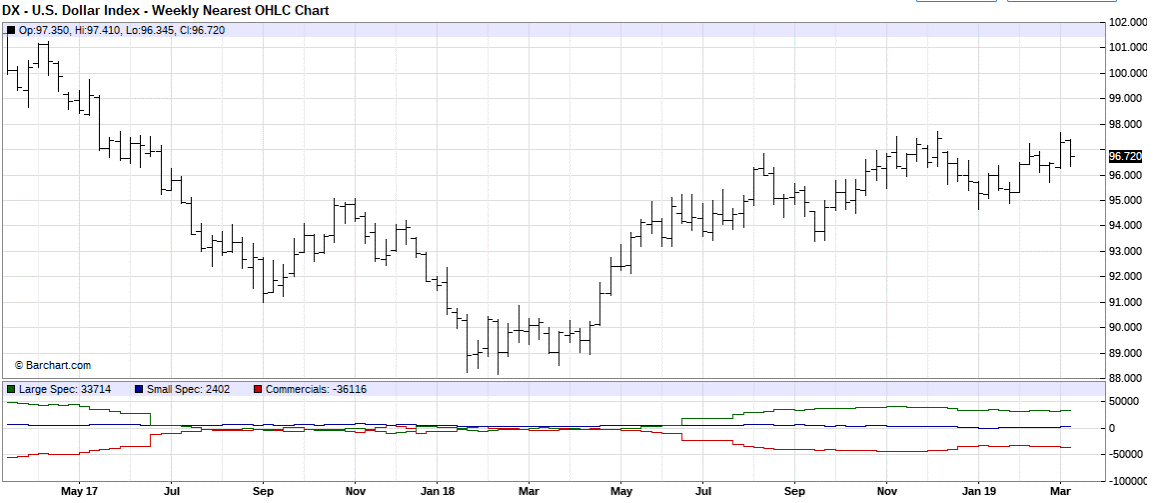Click the 'Small Spec: 2402' legend text
Viewport: 1169px width, 503px height.
[x=188, y=389]
